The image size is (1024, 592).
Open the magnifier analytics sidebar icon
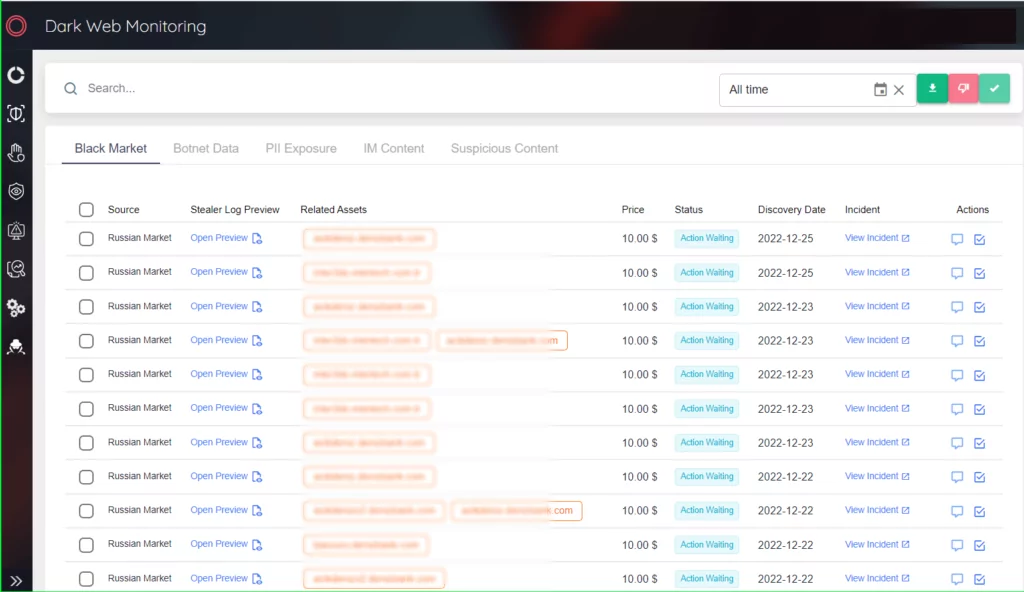coord(16,269)
